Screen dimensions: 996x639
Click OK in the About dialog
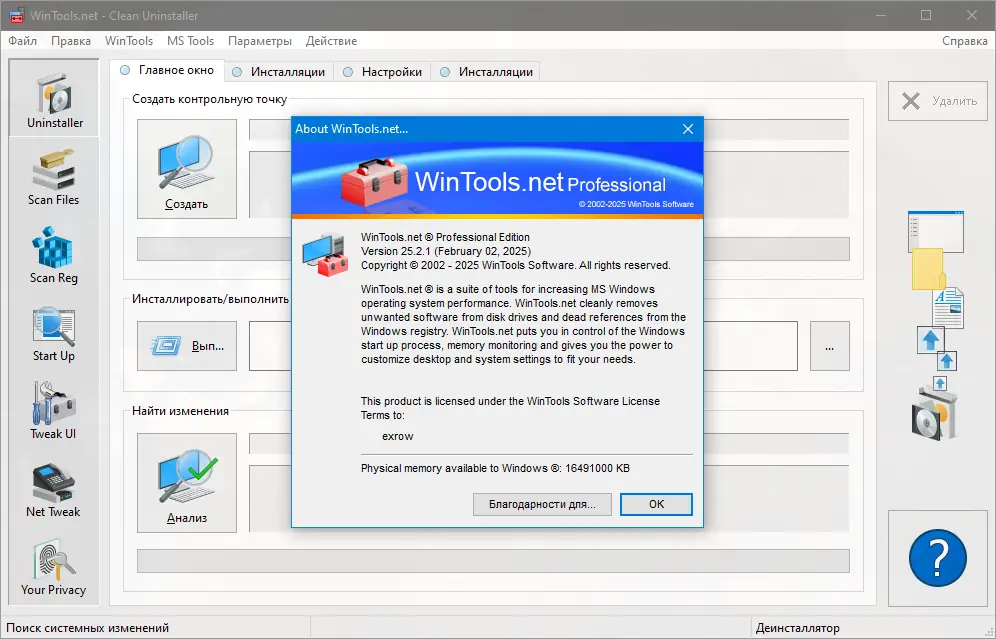[656, 504]
